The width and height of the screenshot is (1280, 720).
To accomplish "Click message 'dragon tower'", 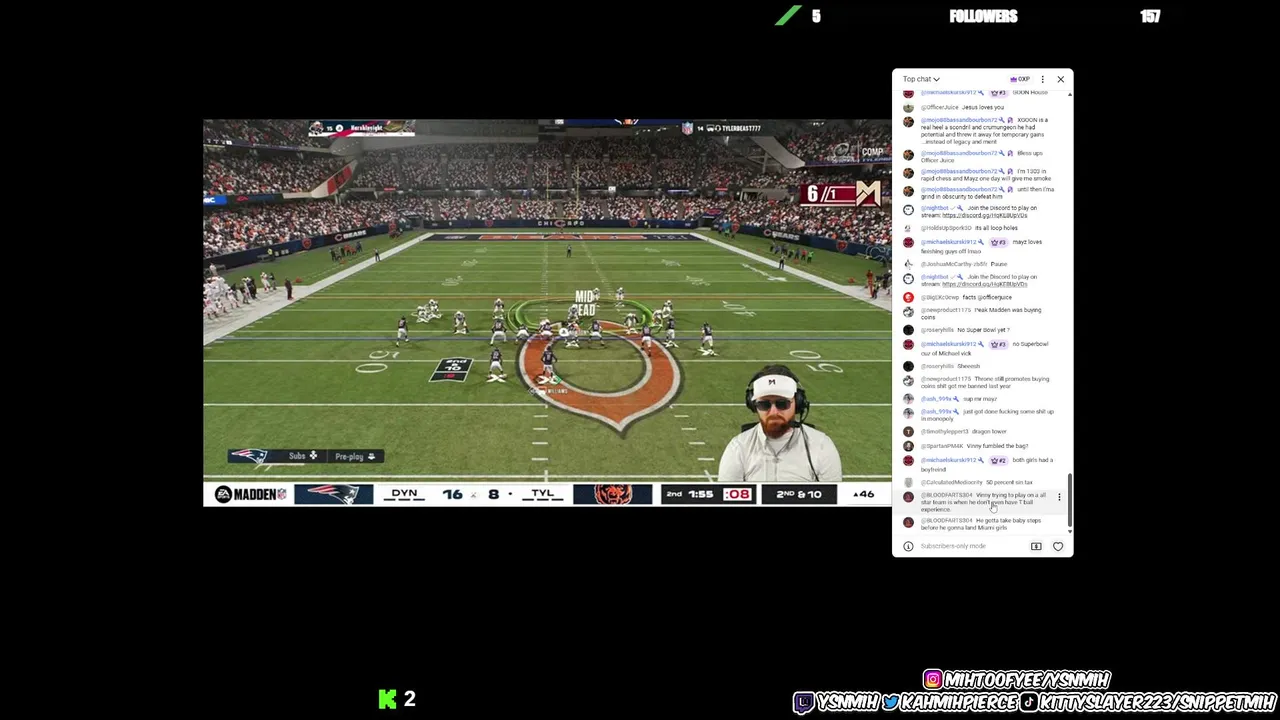I will [x=989, y=432].
